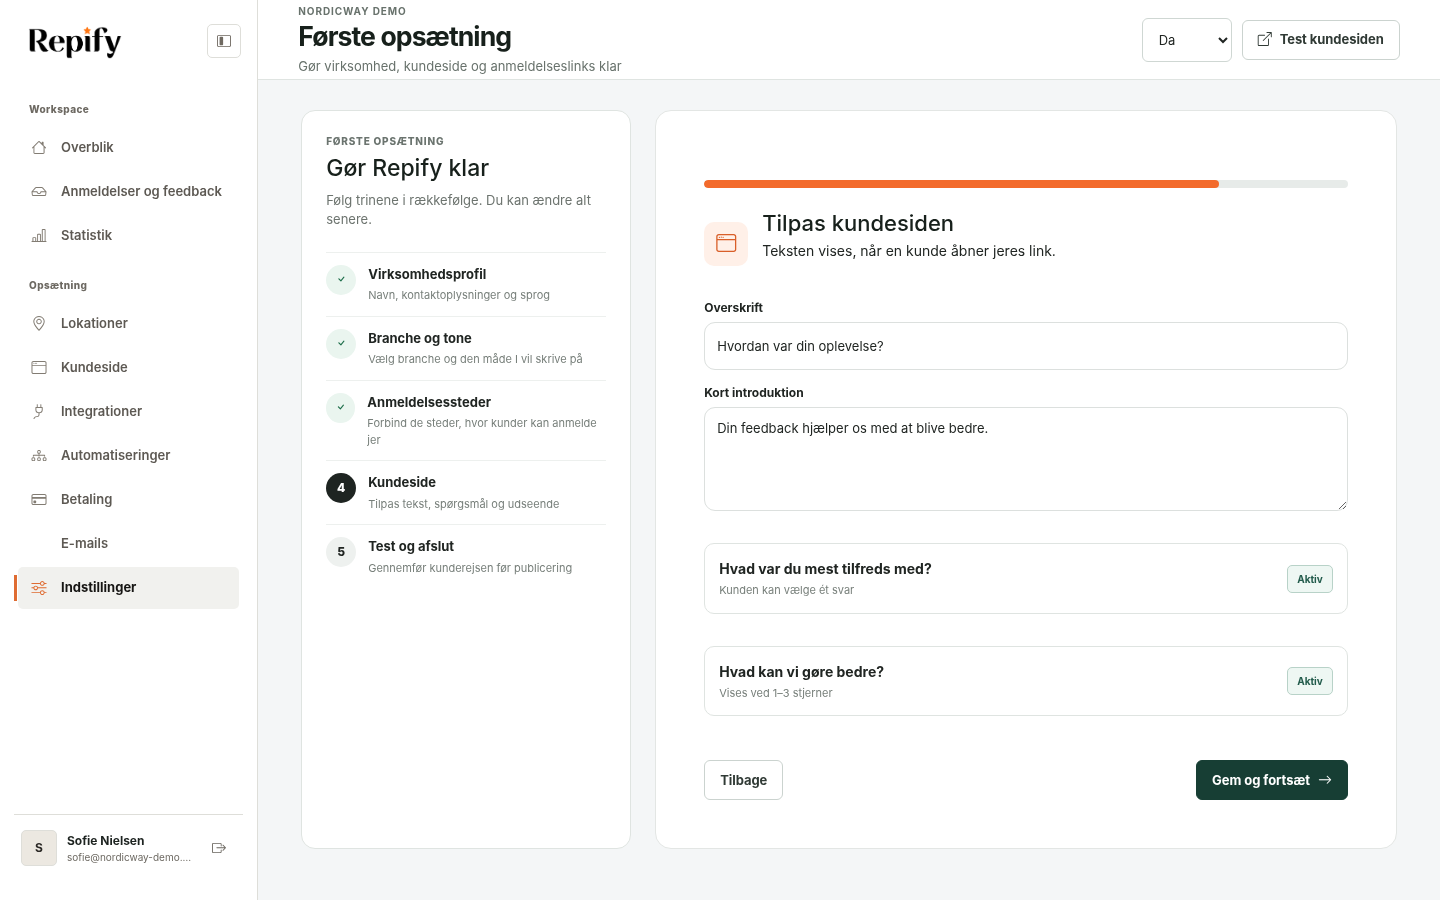Image resolution: width=1440 pixels, height=900 pixels.
Task: Collapse the sidebar with the panel toggle icon
Action: point(224,41)
